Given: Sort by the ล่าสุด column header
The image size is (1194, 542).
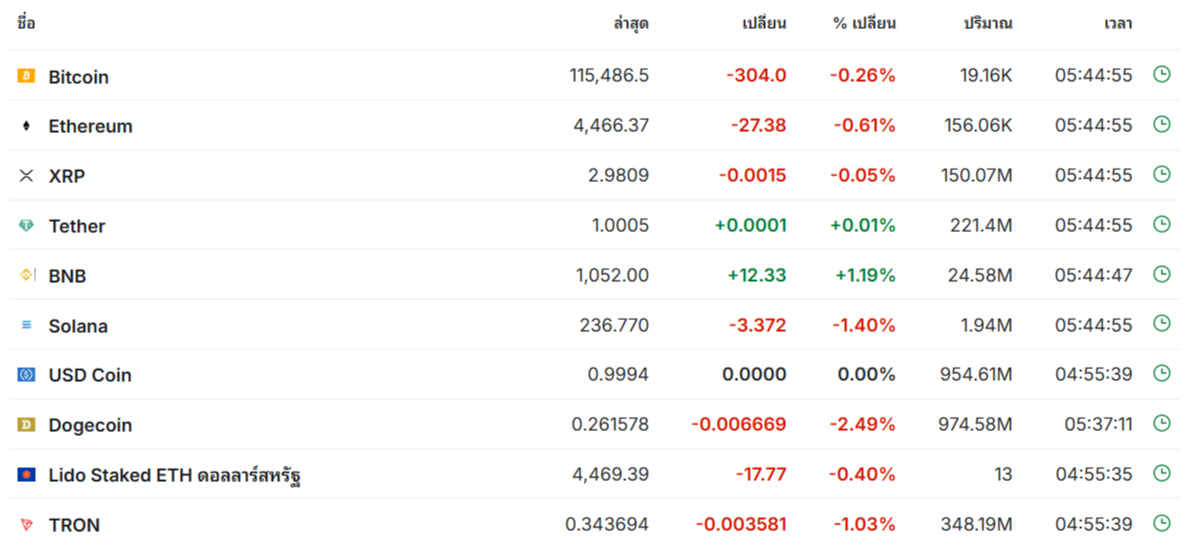Looking at the screenshot, I should pos(631,24).
